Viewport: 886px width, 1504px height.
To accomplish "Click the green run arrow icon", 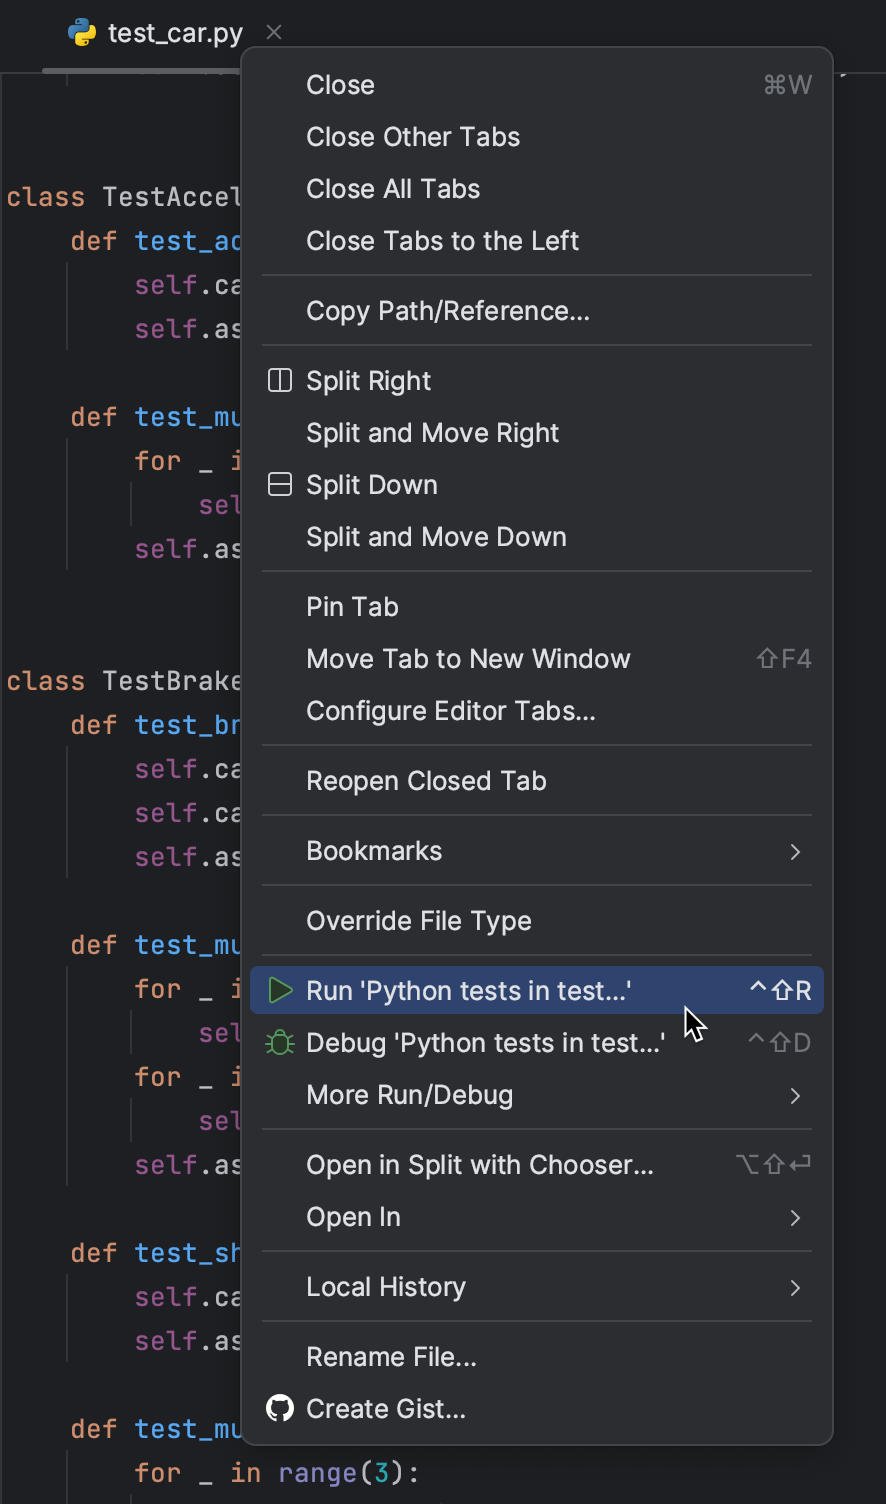I will [x=279, y=990].
